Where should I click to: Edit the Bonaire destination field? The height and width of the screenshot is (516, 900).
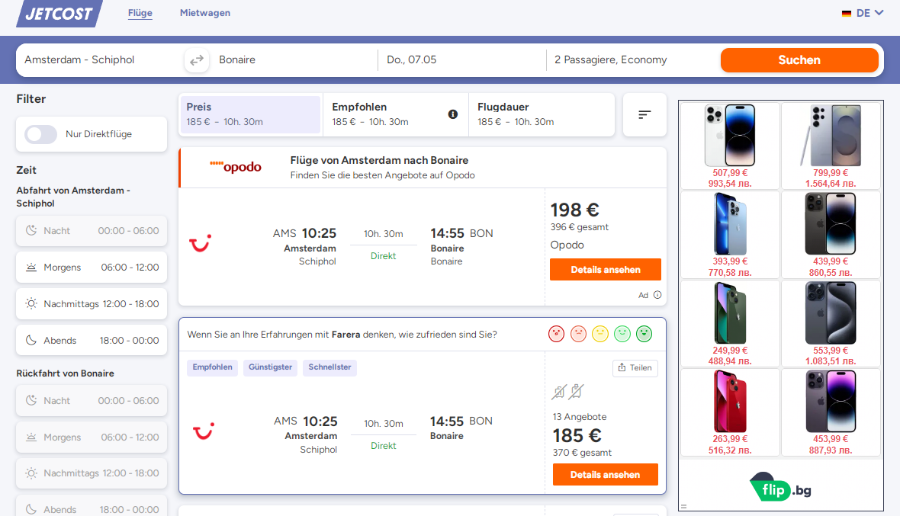pyautogui.click(x=293, y=60)
